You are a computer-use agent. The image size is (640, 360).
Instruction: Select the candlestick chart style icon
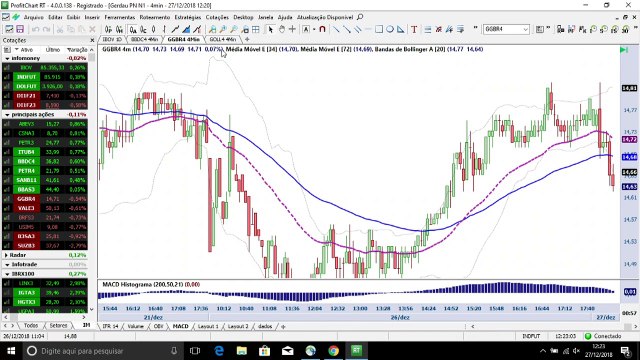tap(153, 29)
